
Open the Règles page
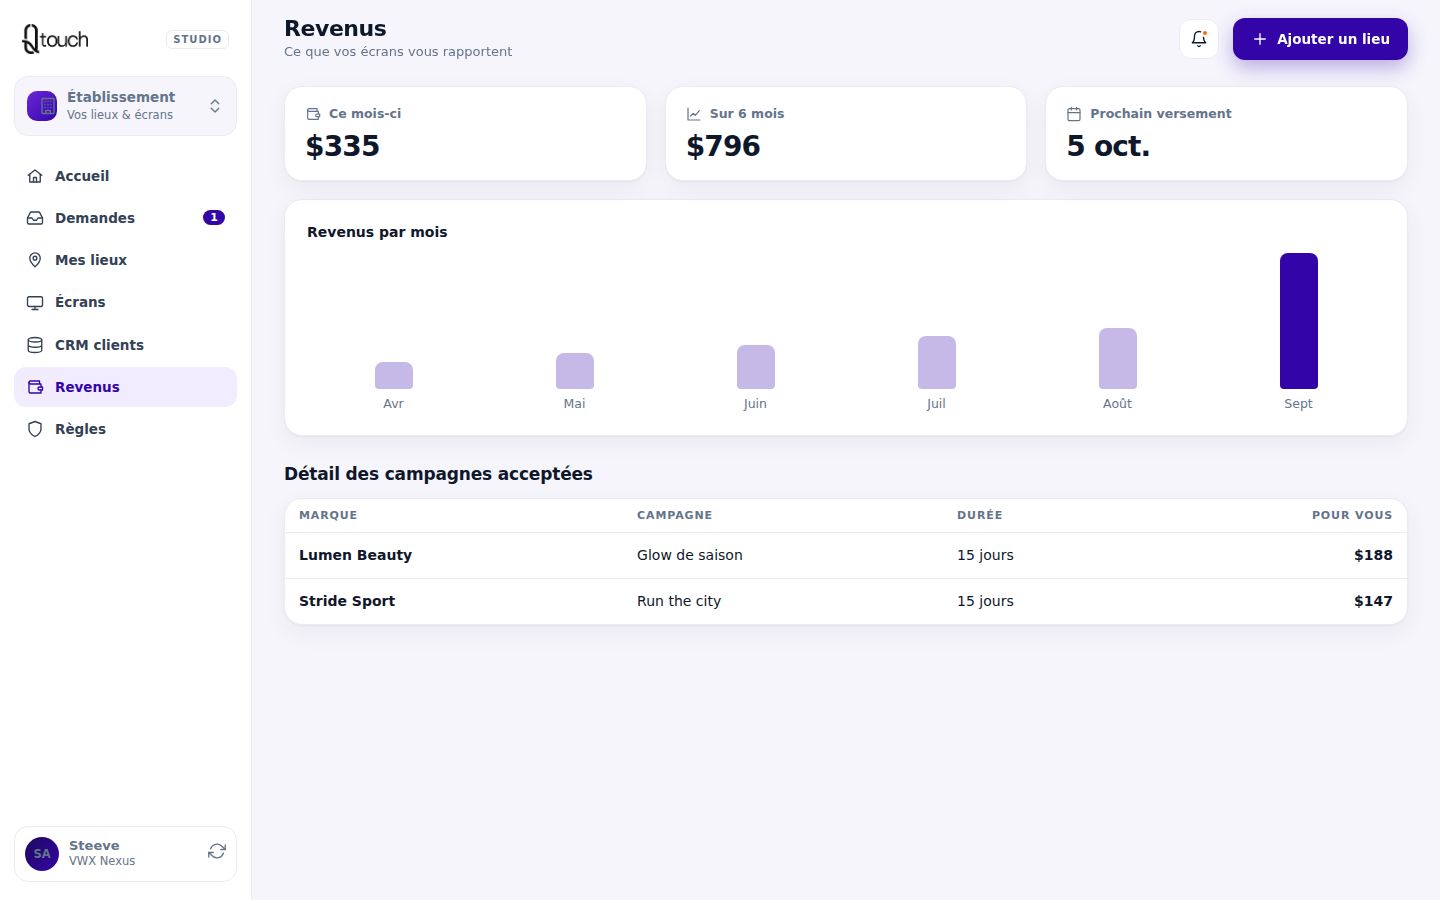pyautogui.click(x=125, y=429)
